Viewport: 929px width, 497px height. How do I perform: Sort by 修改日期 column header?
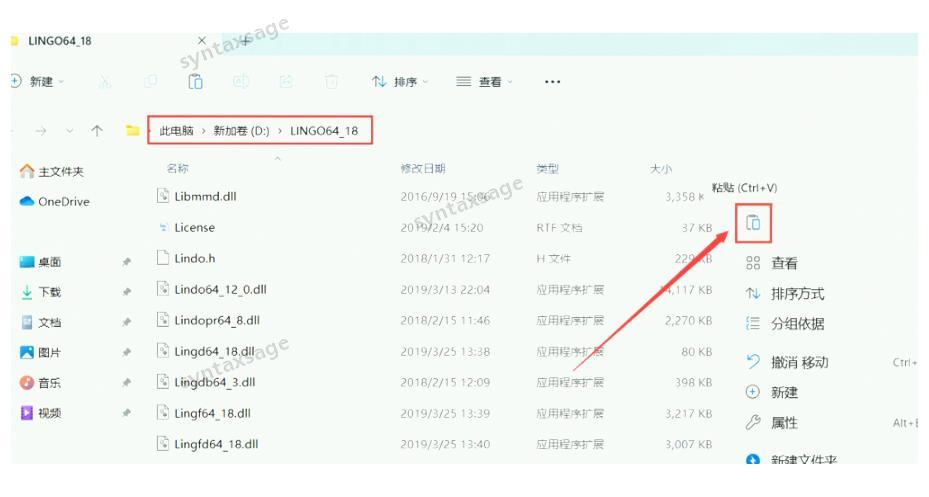(x=423, y=168)
